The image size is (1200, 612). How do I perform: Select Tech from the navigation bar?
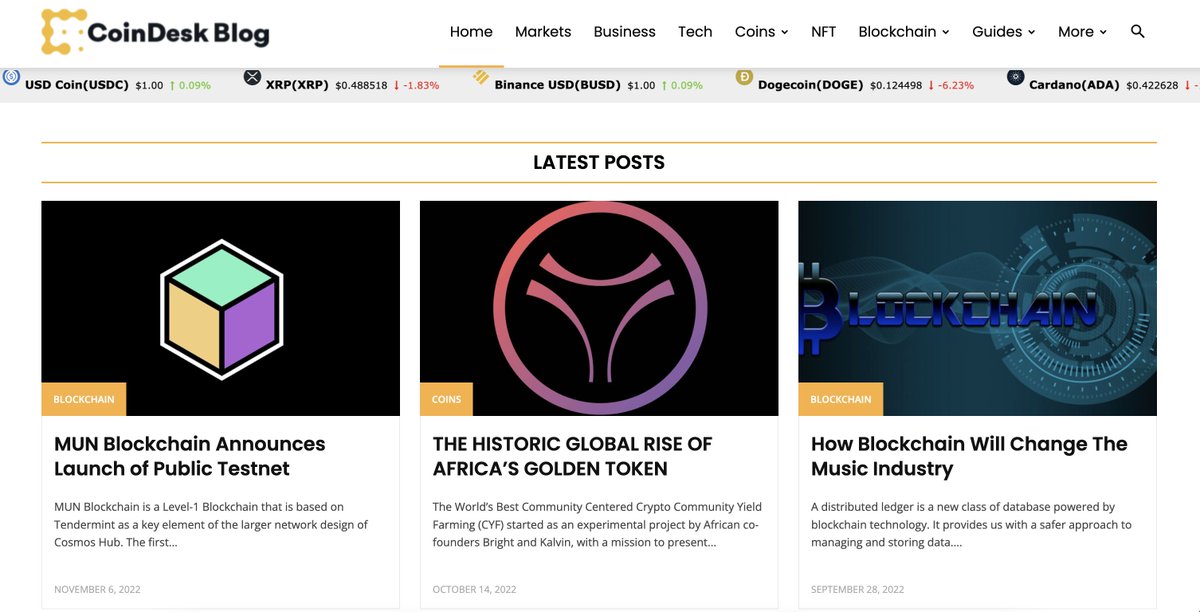pyautogui.click(x=695, y=31)
